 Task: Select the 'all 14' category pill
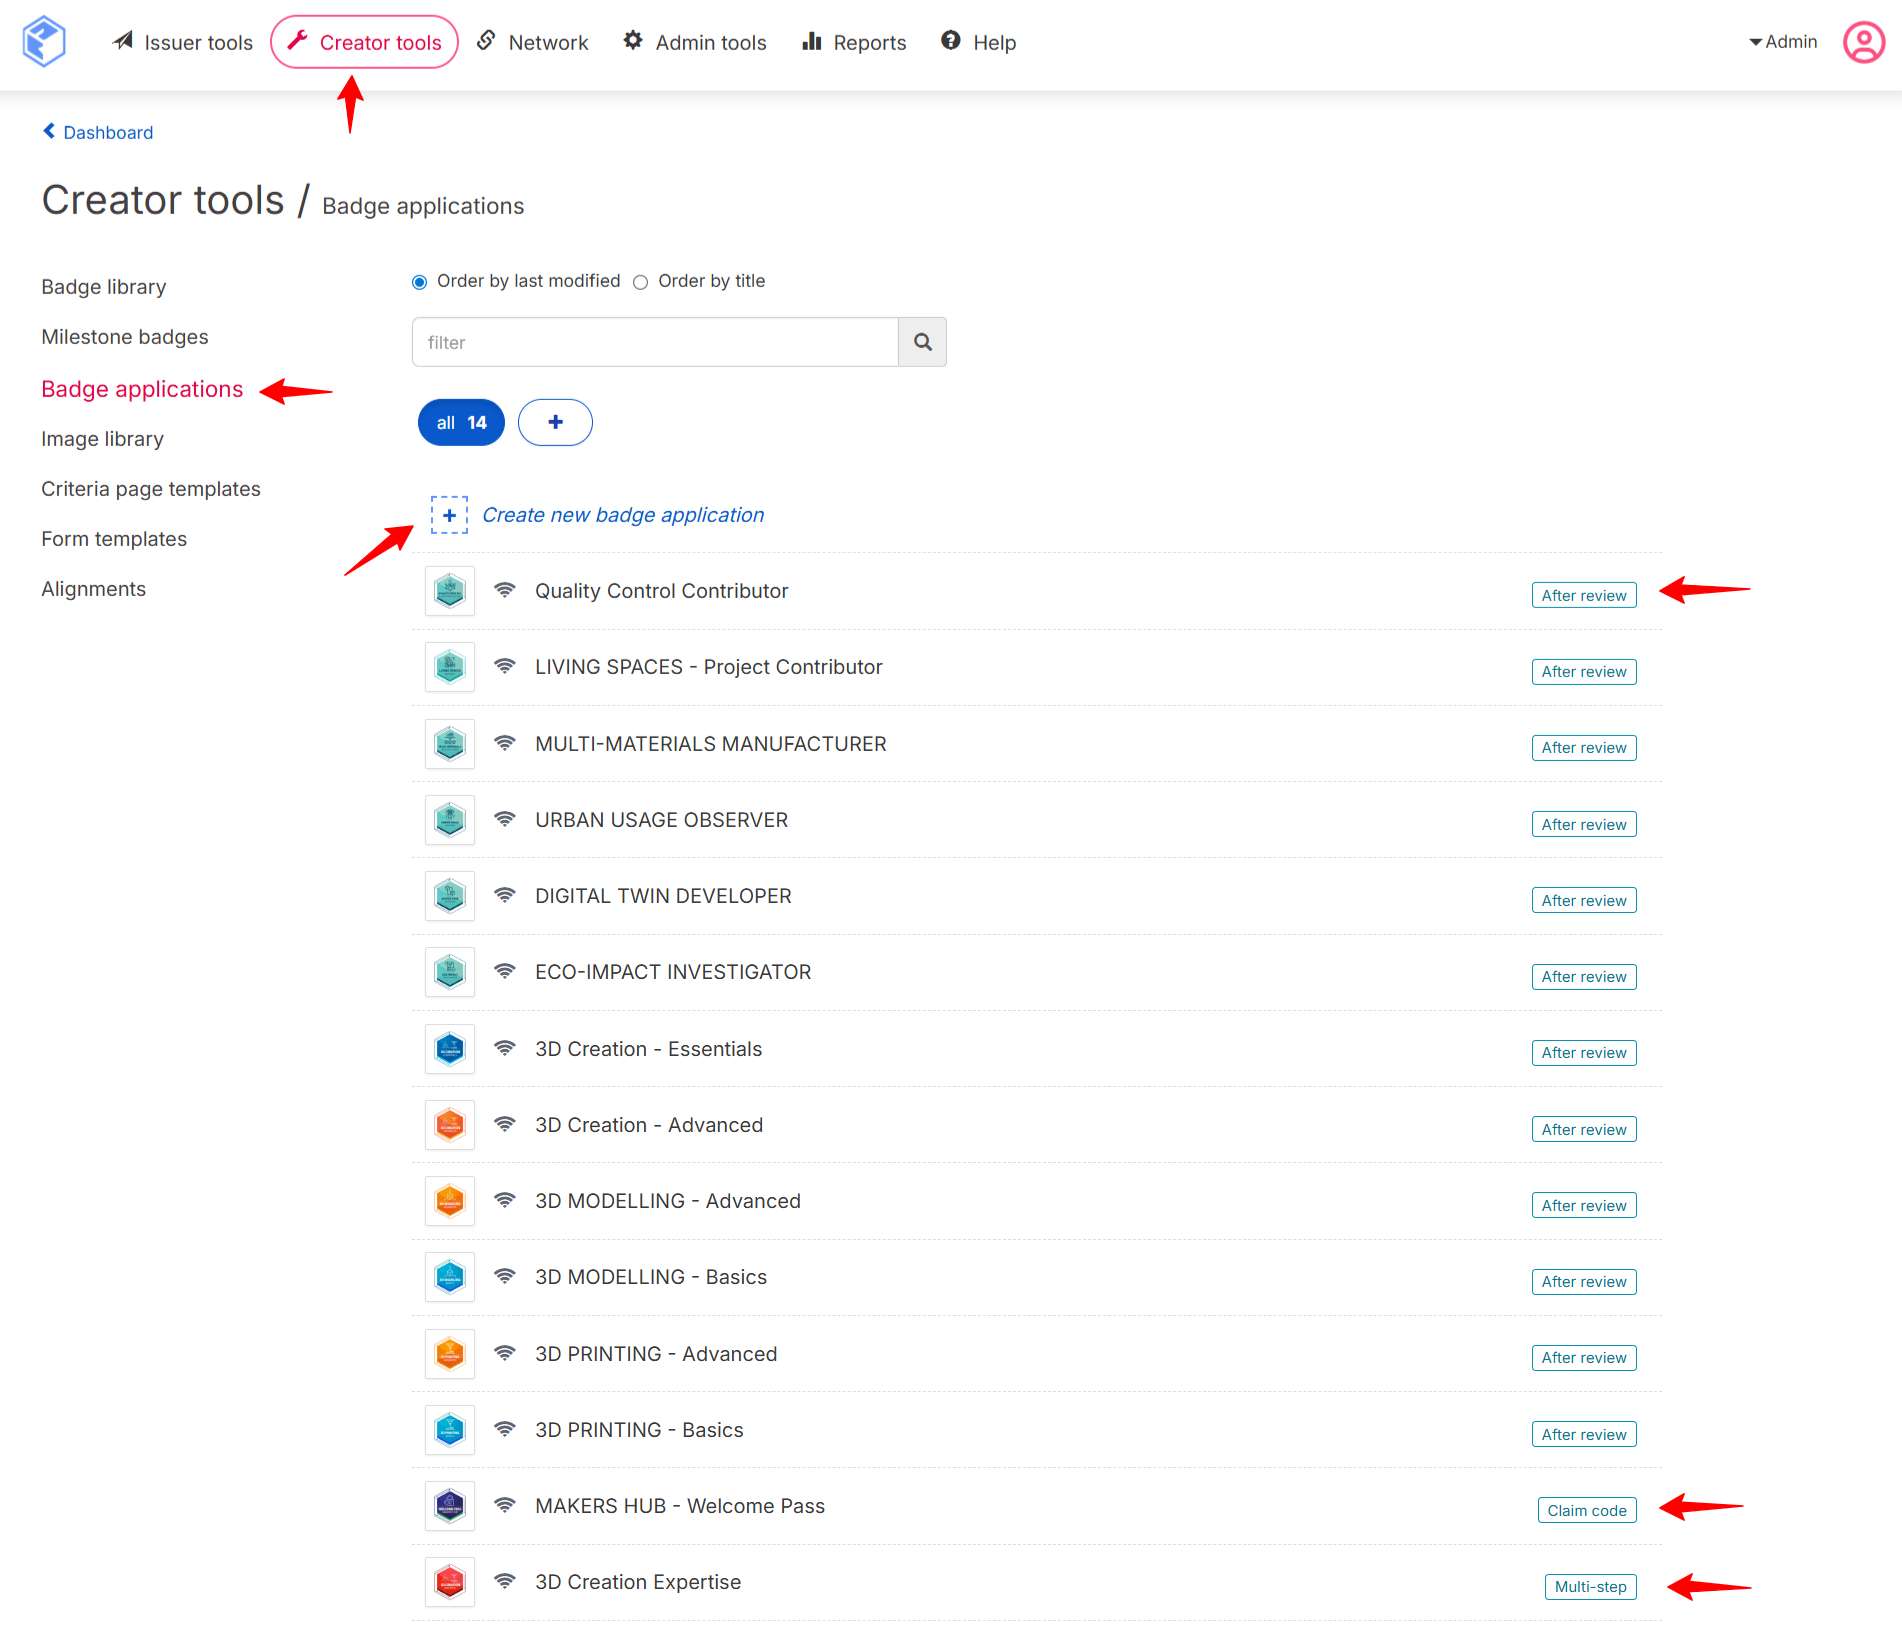(461, 422)
